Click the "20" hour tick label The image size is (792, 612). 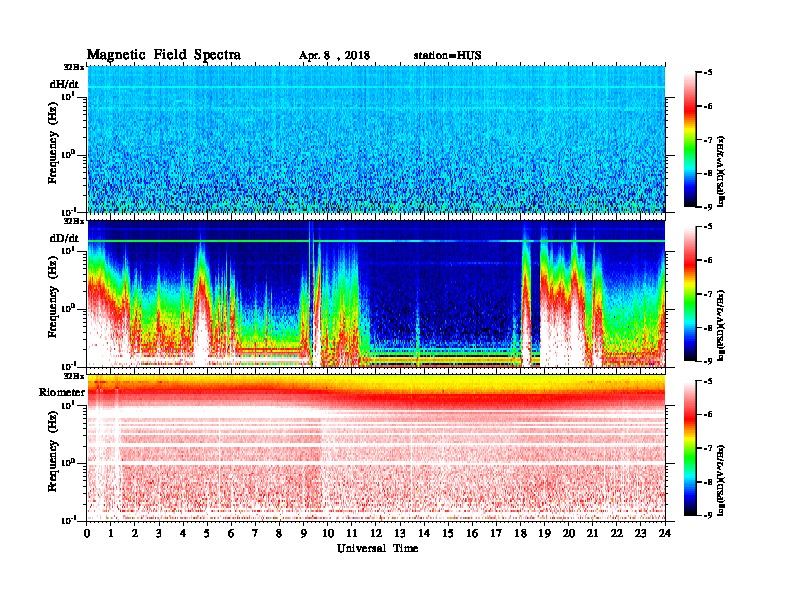pos(569,533)
